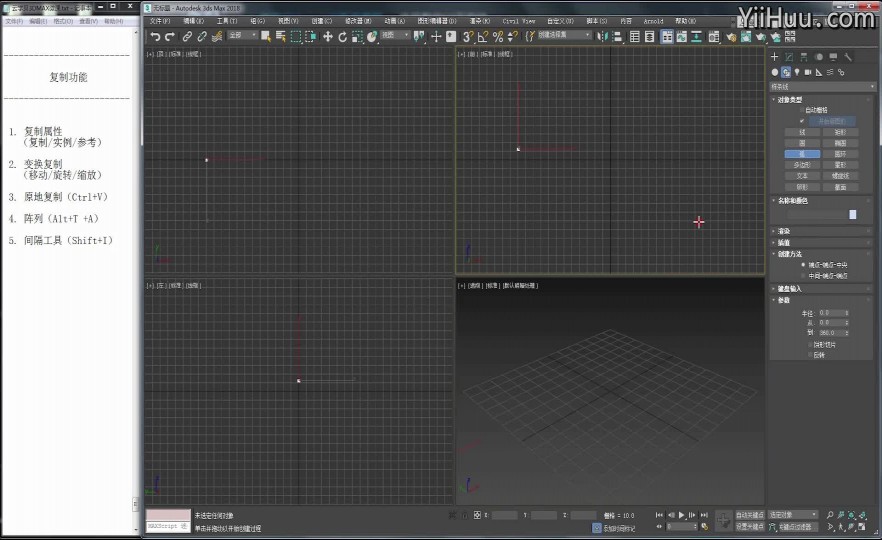Image resolution: width=882 pixels, height=540 pixels.
Task: Activate the Select and Rotate tool
Action: pos(343,37)
